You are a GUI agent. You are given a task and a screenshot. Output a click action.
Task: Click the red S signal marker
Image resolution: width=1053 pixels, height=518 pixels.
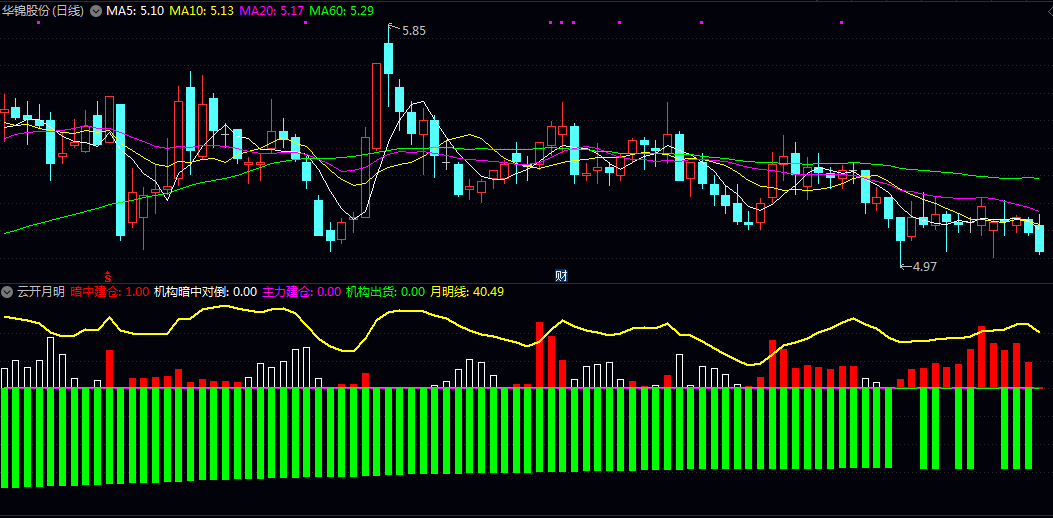(x=107, y=275)
